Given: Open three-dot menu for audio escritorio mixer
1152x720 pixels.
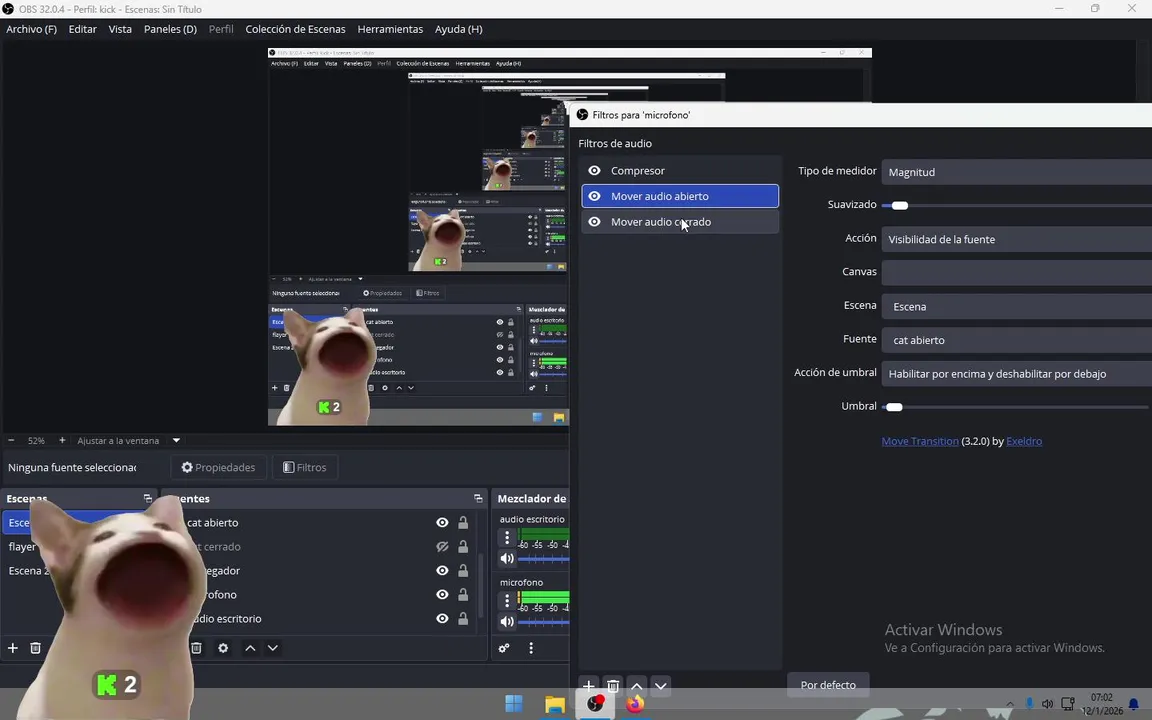Looking at the screenshot, I should coord(507,538).
